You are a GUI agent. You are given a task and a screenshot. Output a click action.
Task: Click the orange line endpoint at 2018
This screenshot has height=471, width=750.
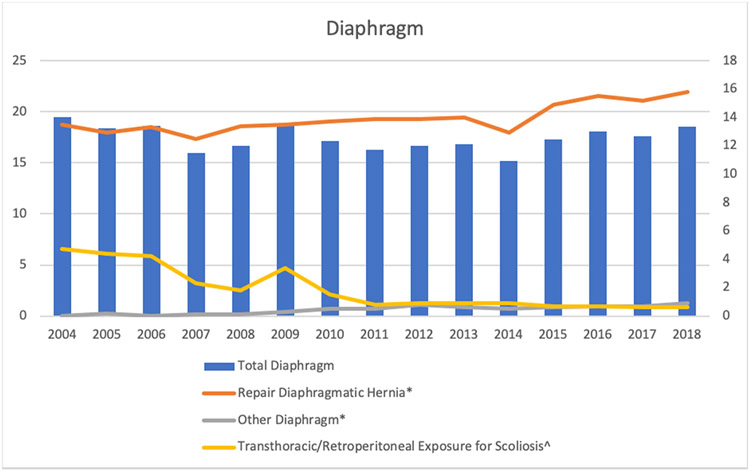coord(687,92)
